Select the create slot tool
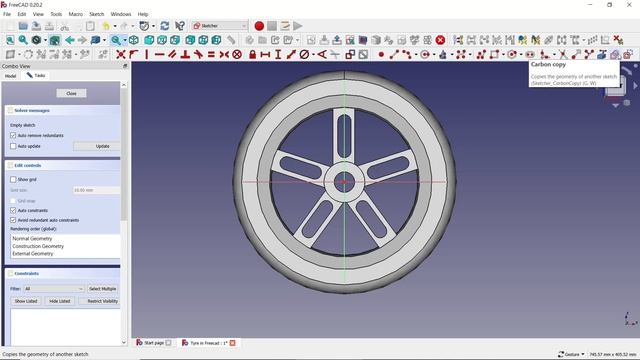The width and height of the screenshot is (640, 360). click(530, 54)
